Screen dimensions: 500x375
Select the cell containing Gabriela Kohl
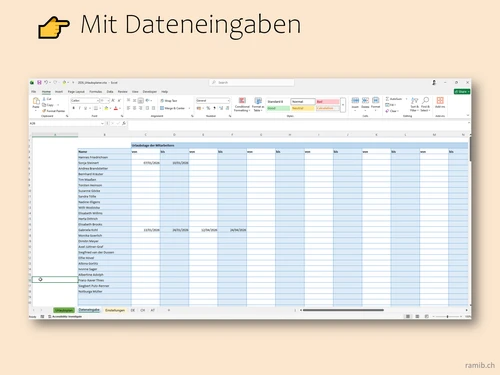click(104, 230)
